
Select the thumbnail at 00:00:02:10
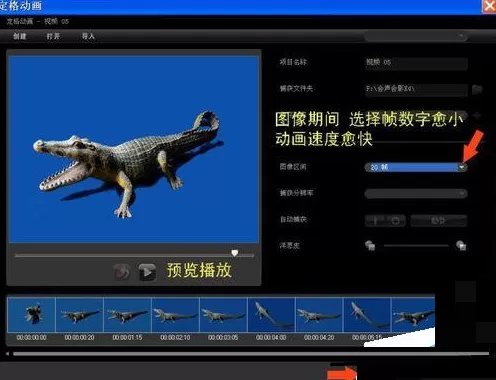(175, 315)
